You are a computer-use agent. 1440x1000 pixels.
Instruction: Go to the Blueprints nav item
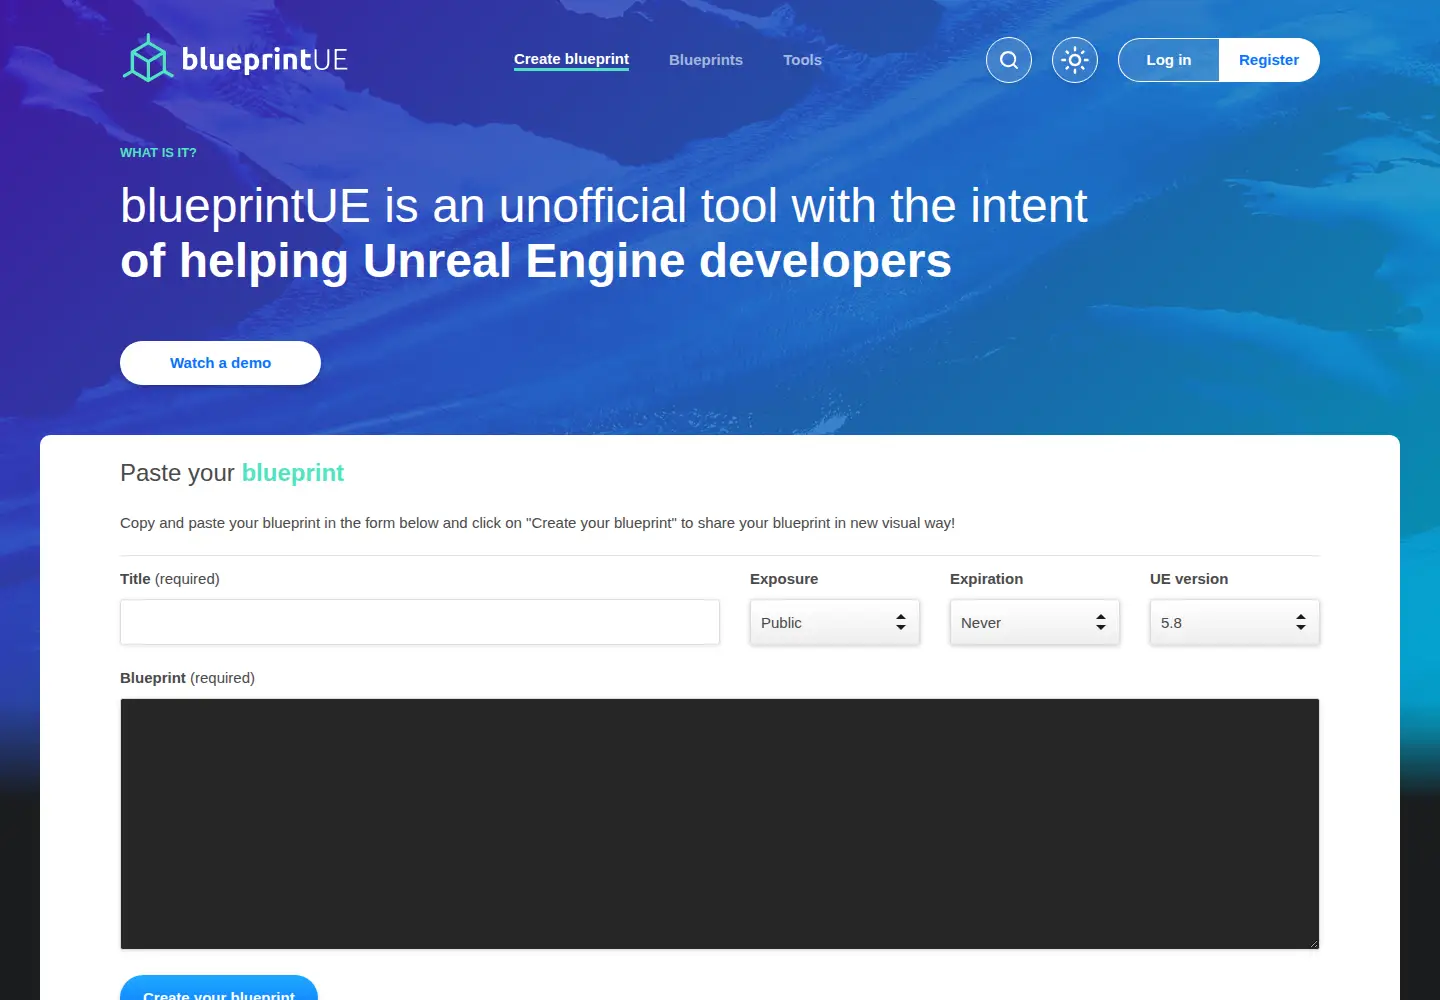(x=706, y=60)
